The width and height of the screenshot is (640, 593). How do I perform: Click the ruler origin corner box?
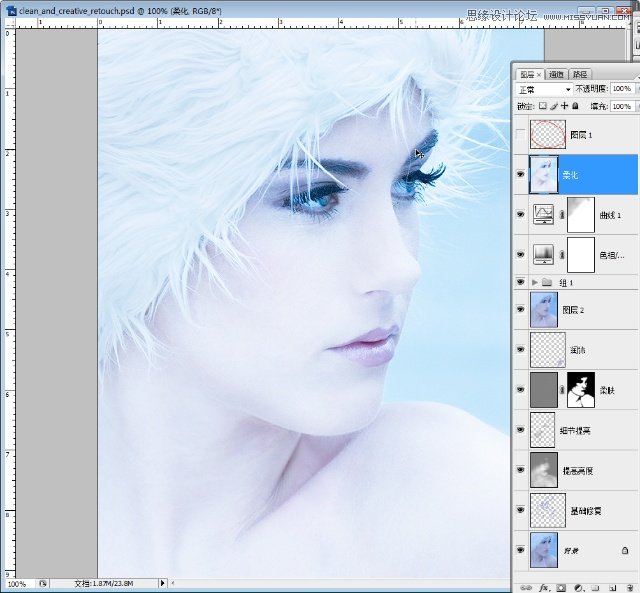click(x=10, y=24)
